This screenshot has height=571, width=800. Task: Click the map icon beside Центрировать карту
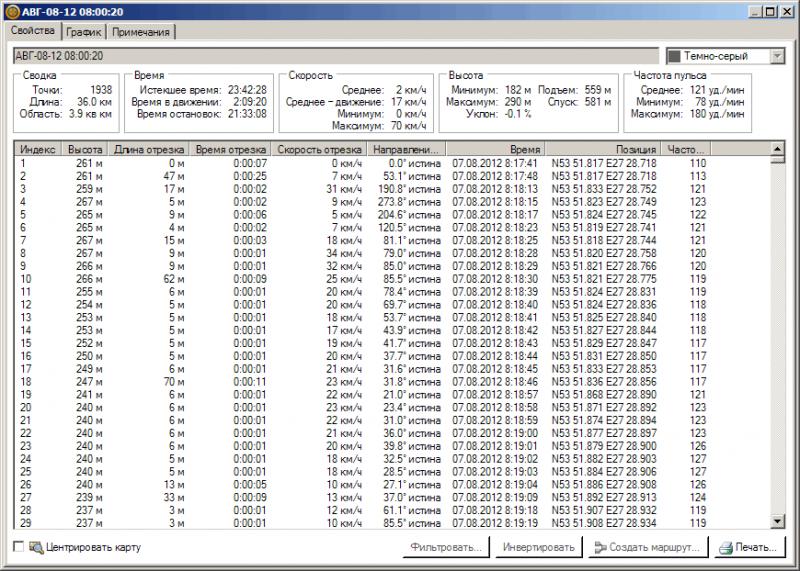tap(36, 548)
